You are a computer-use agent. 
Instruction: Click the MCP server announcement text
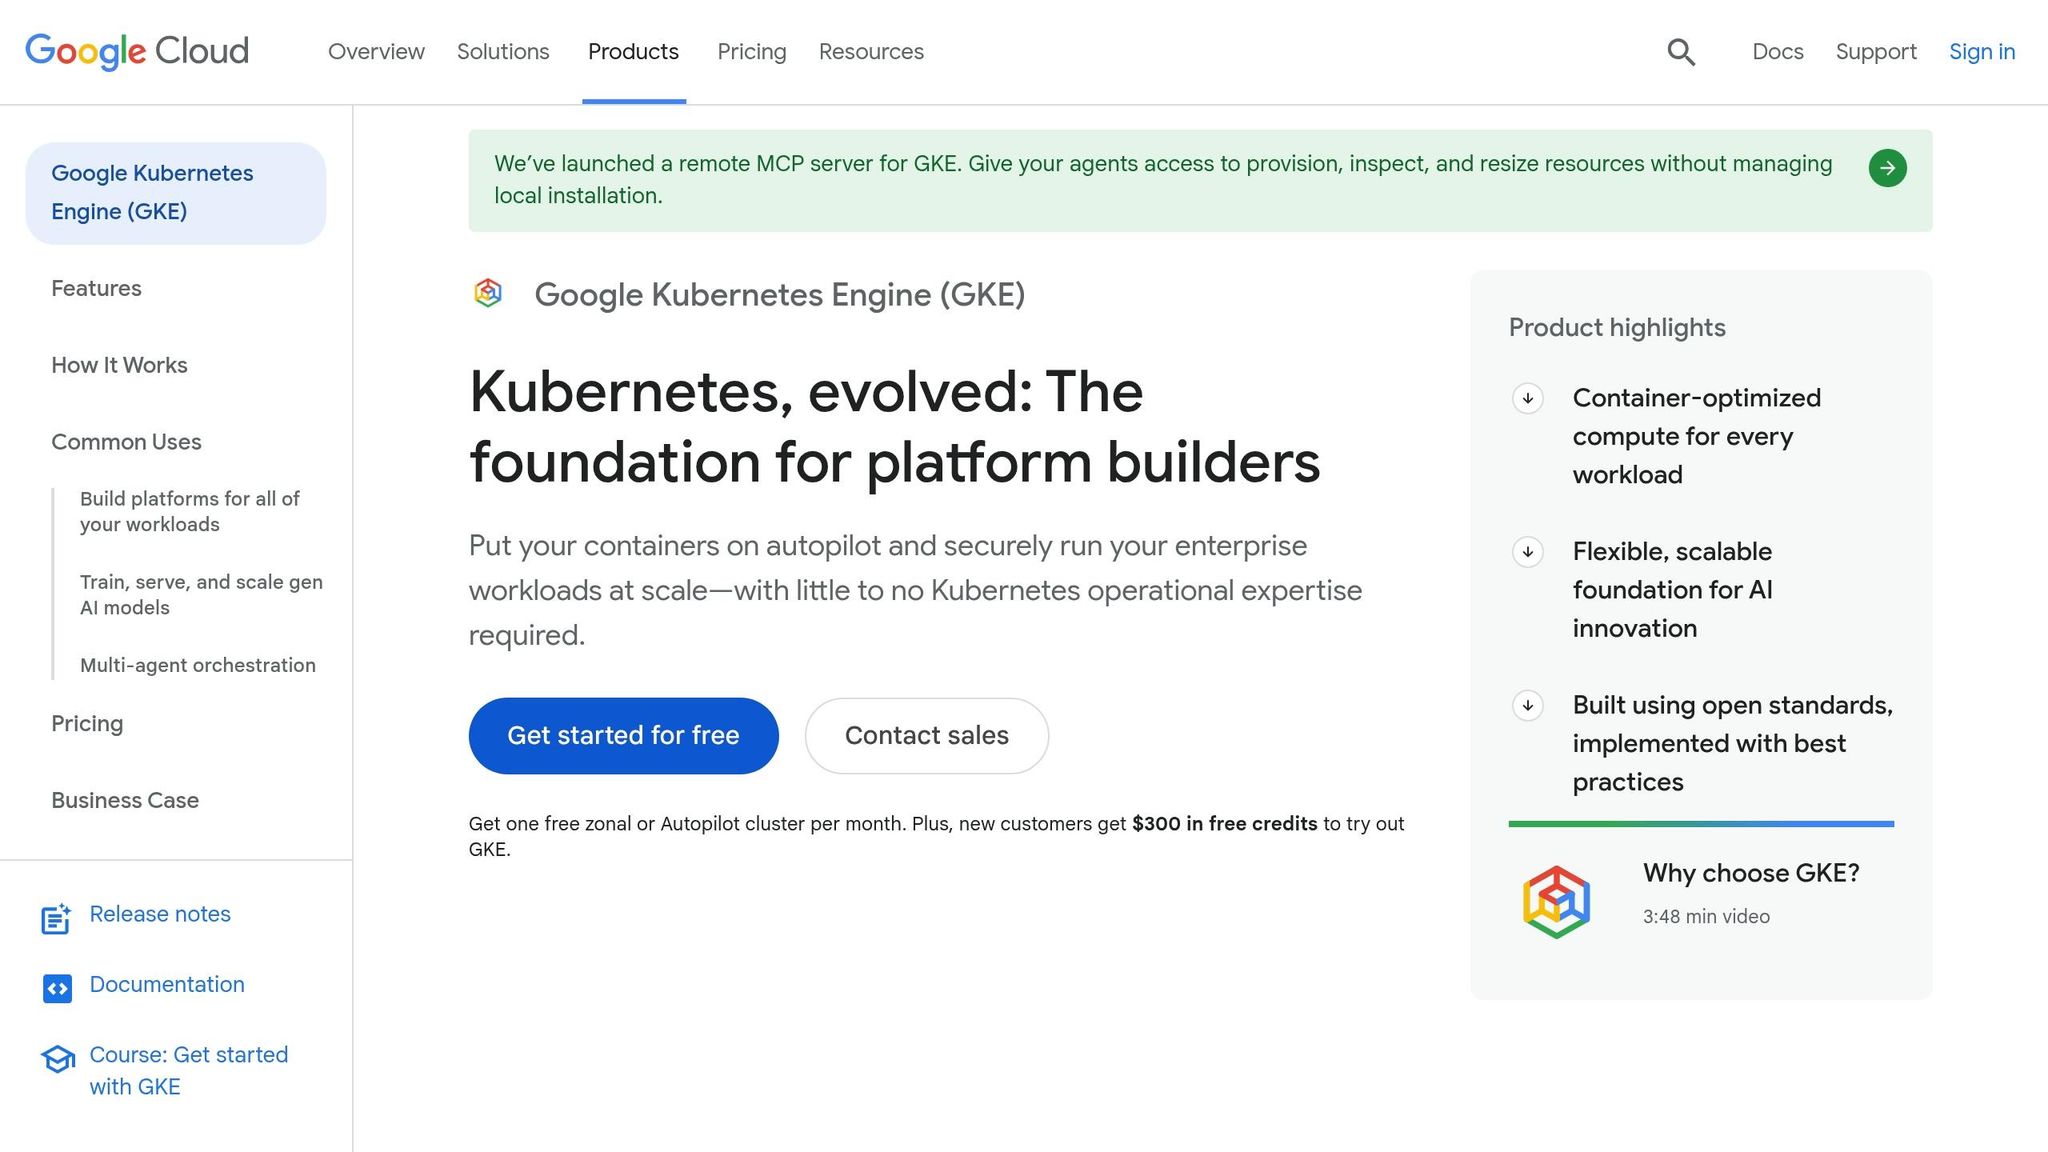pos(1163,180)
